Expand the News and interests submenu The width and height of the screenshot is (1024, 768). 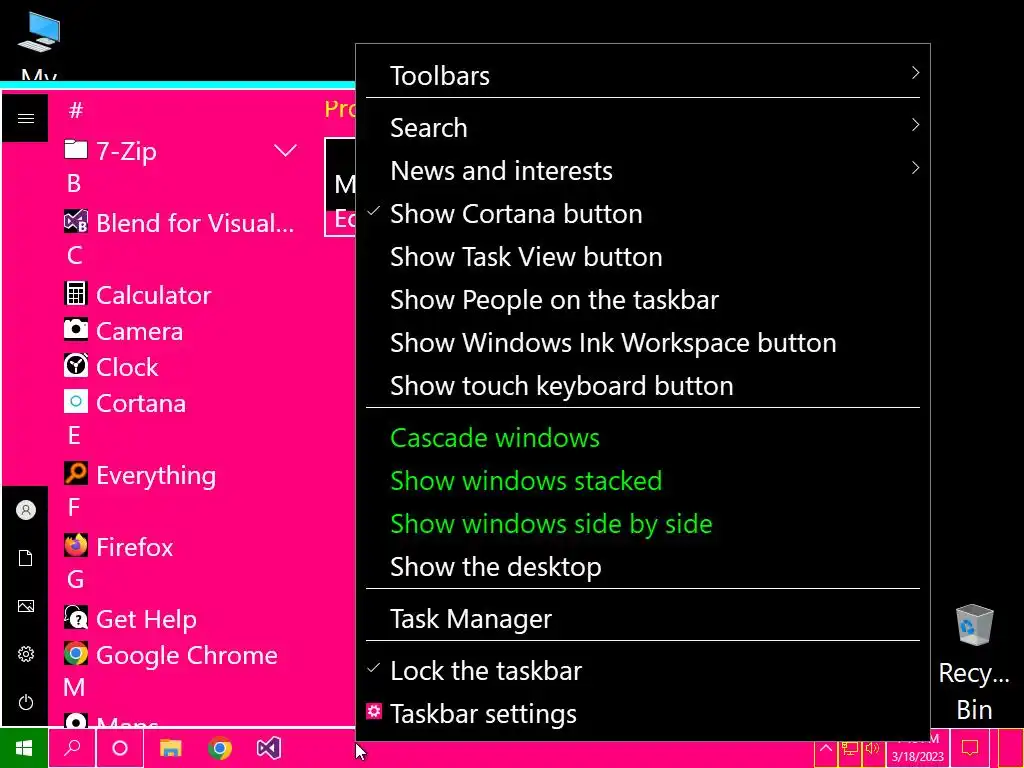pyautogui.click(x=643, y=170)
